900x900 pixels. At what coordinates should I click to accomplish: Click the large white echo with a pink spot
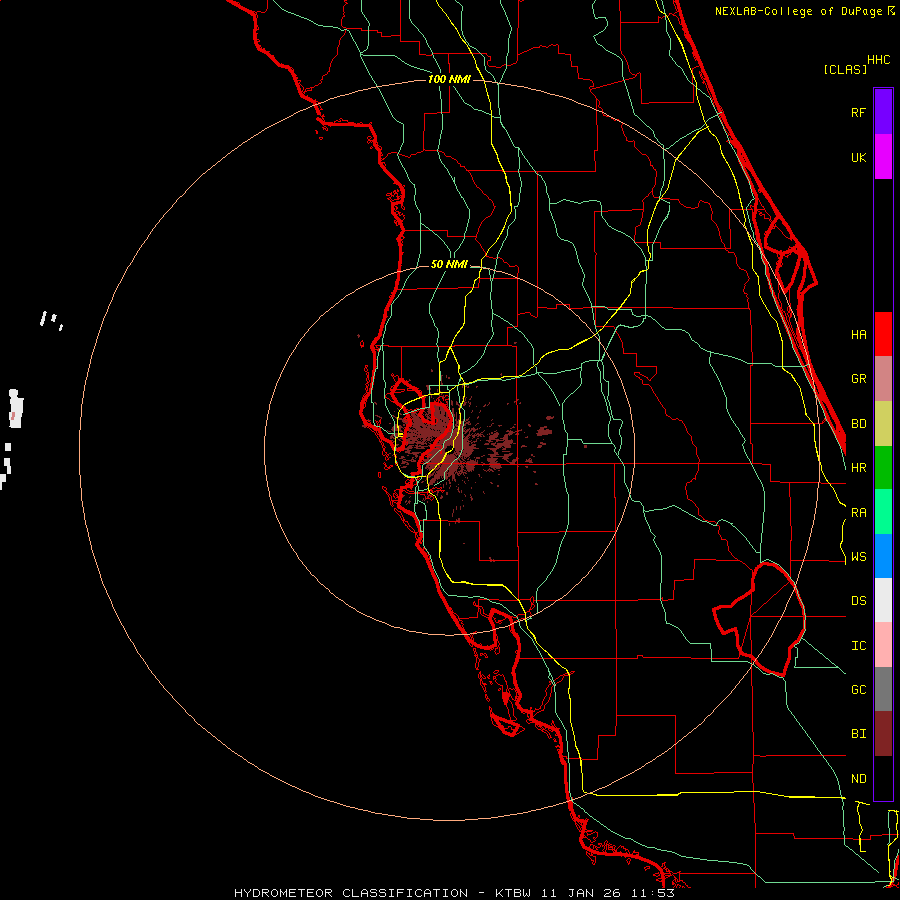click(x=15, y=409)
